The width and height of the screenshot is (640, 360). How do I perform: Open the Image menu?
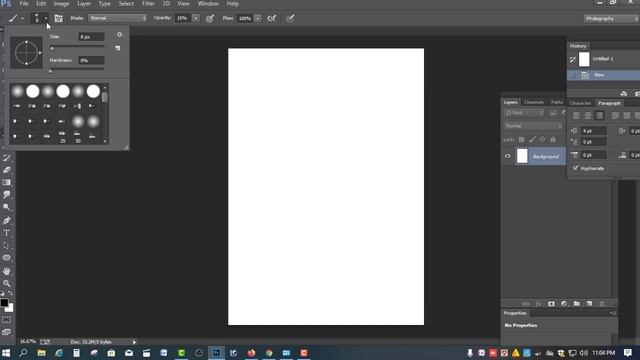(x=61, y=4)
